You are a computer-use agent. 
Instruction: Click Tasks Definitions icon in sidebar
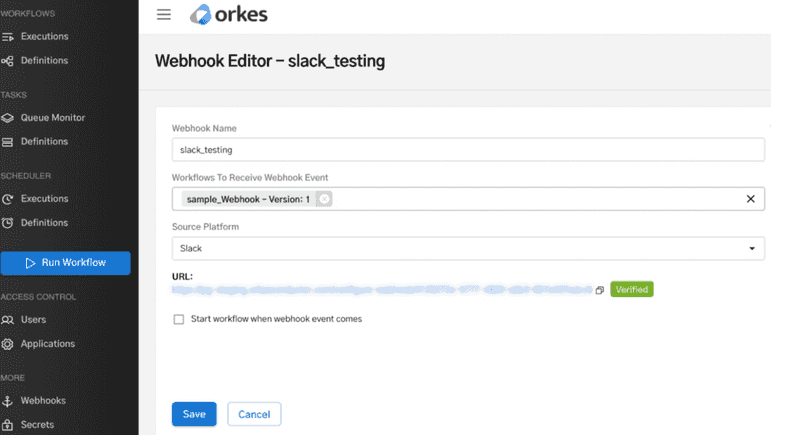7,142
